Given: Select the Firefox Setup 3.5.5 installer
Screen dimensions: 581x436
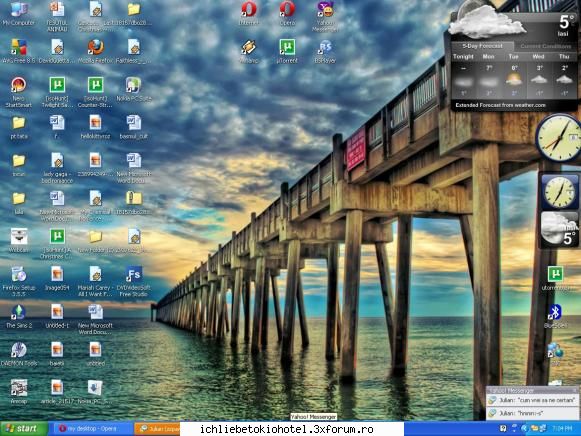Looking at the screenshot, I should 19,282.
